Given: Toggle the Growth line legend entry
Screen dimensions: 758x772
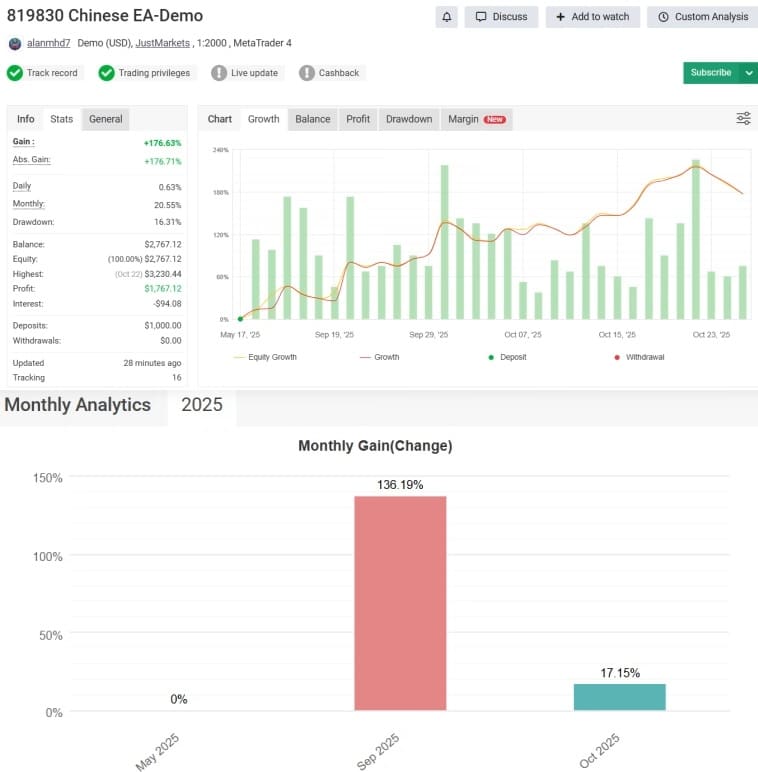Looking at the screenshot, I should [x=379, y=357].
